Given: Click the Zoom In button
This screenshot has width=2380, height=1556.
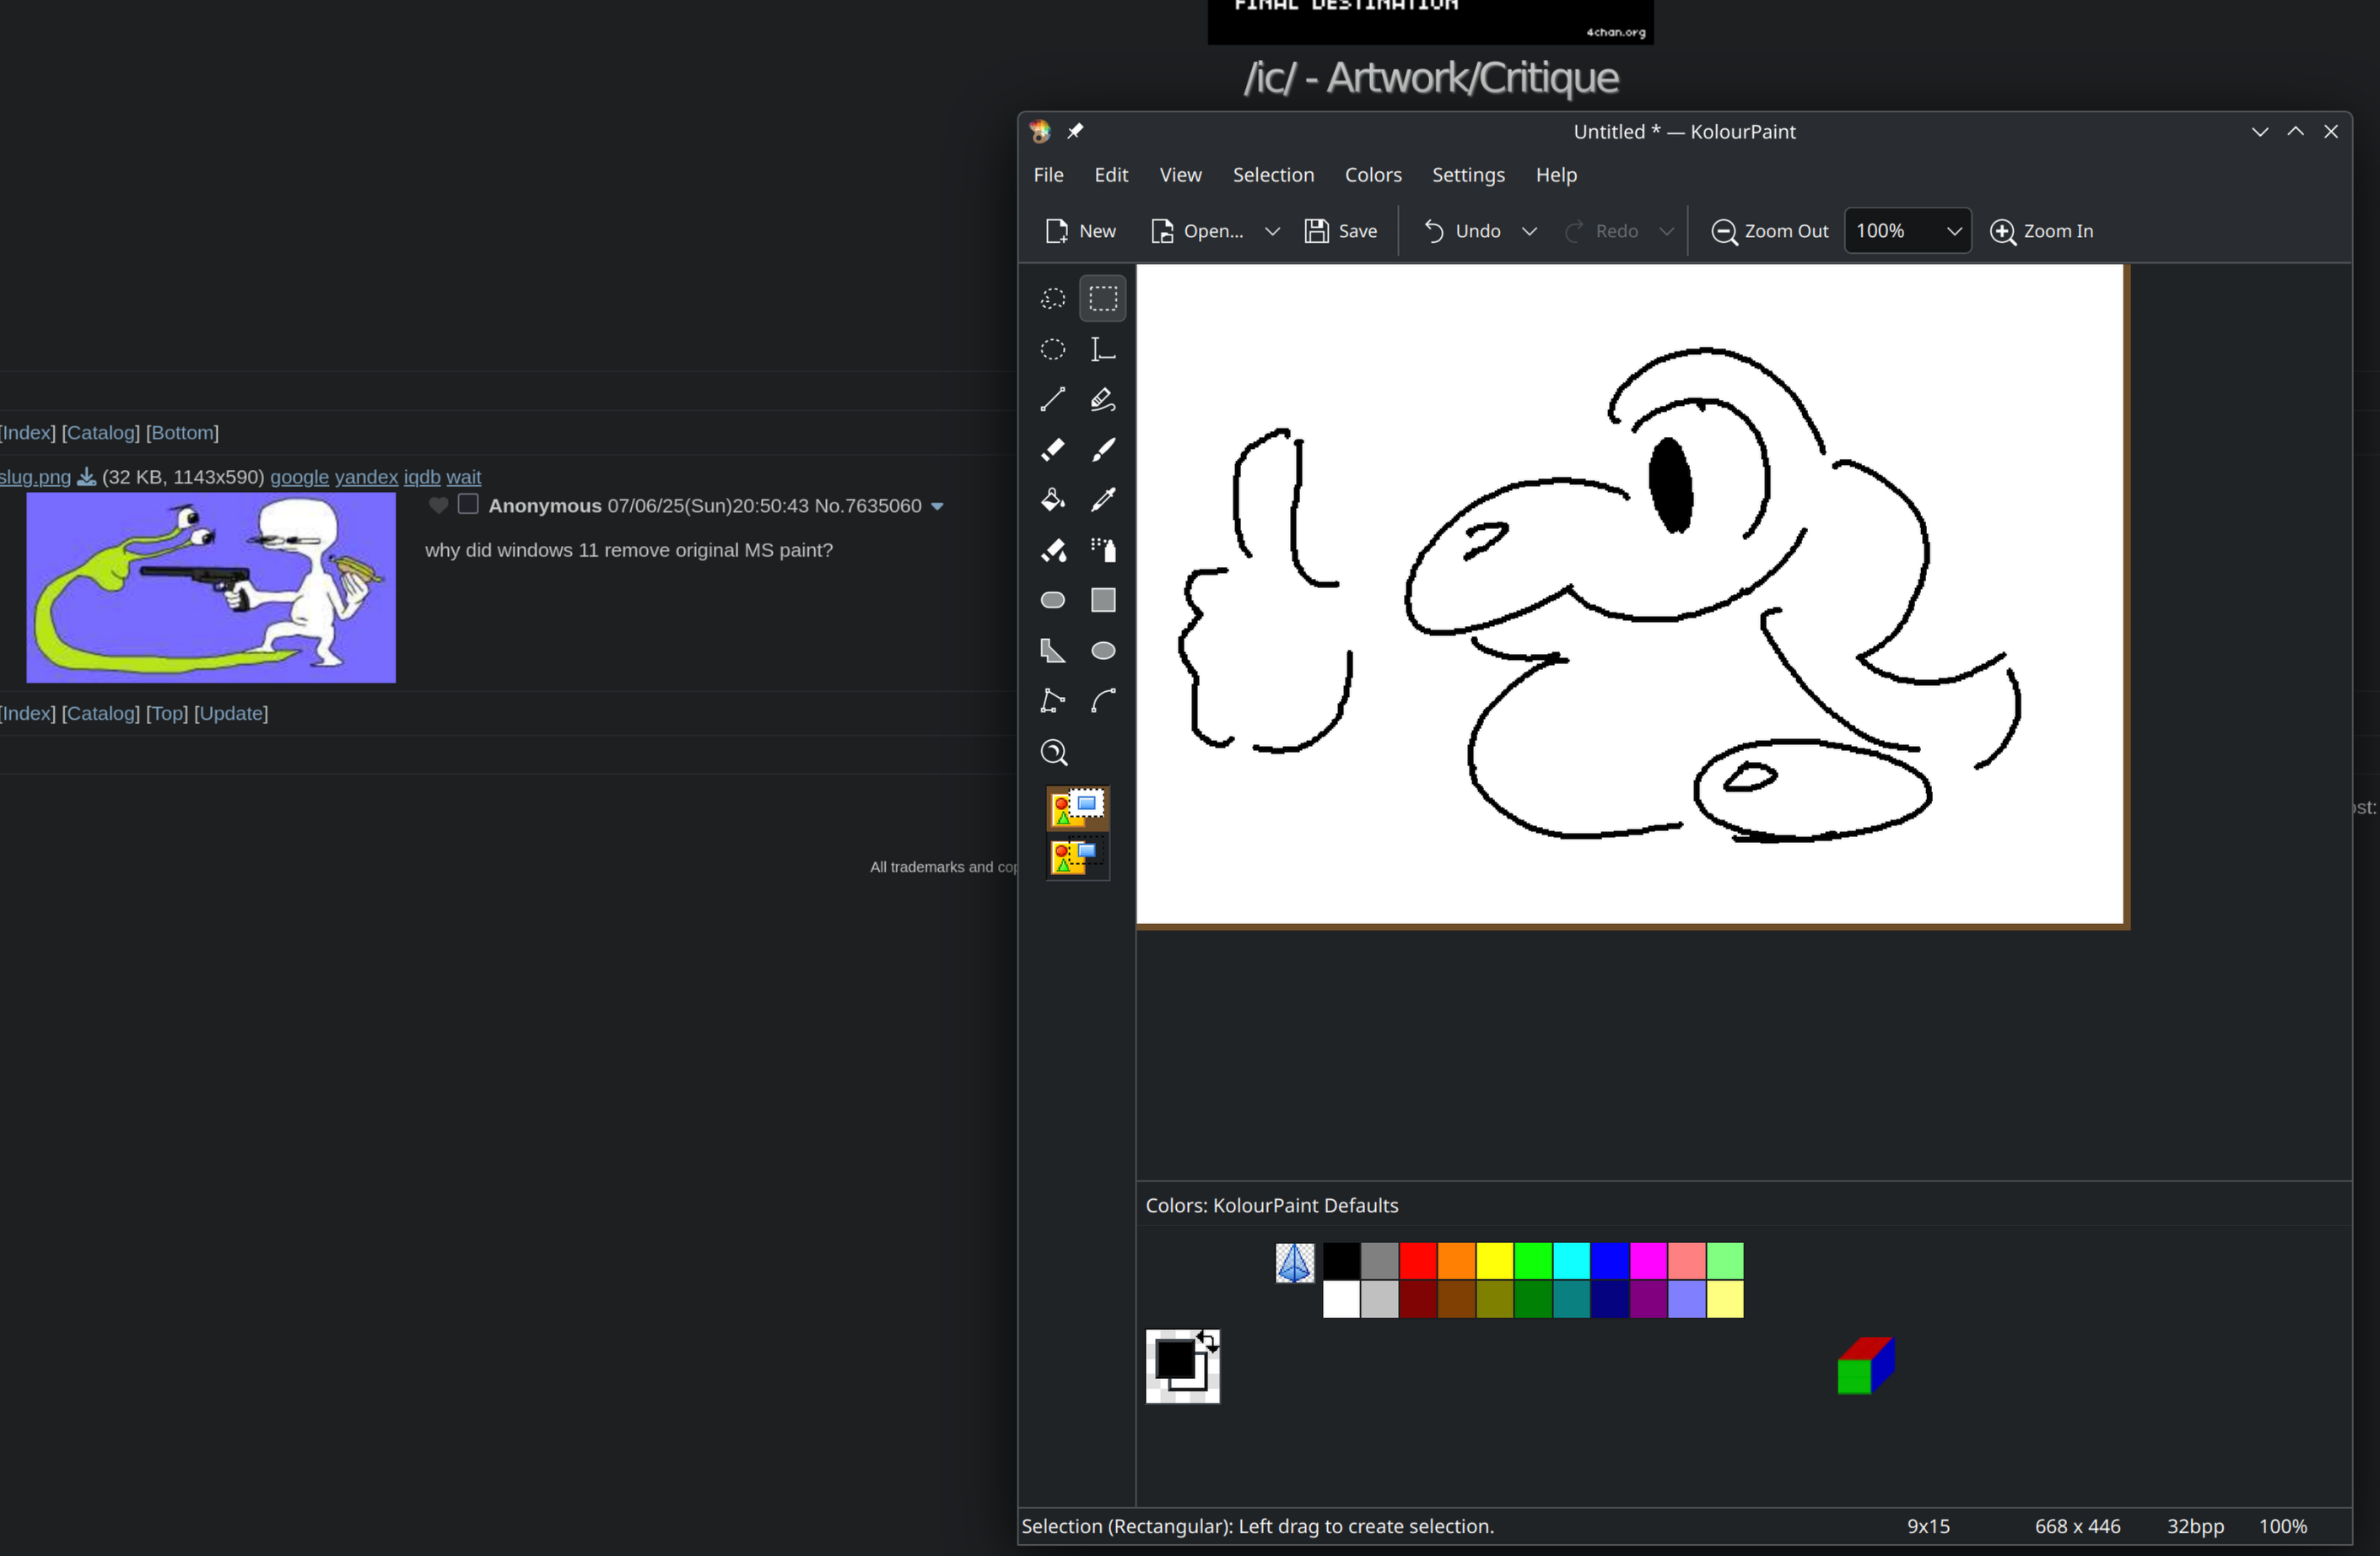Looking at the screenshot, I should (2042, 231).
